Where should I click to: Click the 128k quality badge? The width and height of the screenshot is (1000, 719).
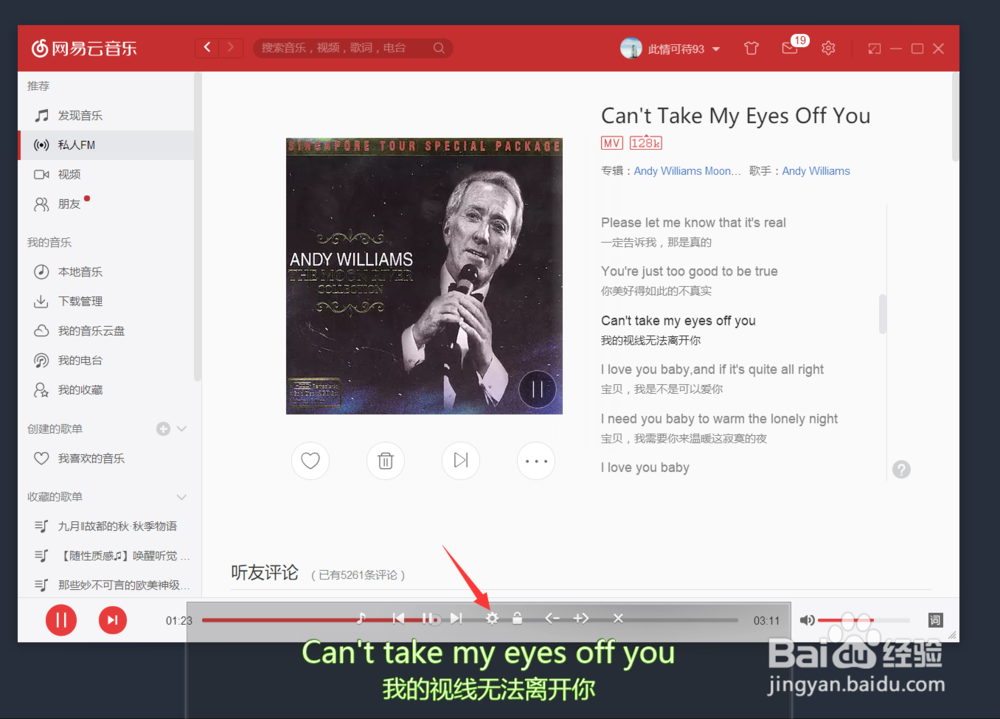point(645,143)
